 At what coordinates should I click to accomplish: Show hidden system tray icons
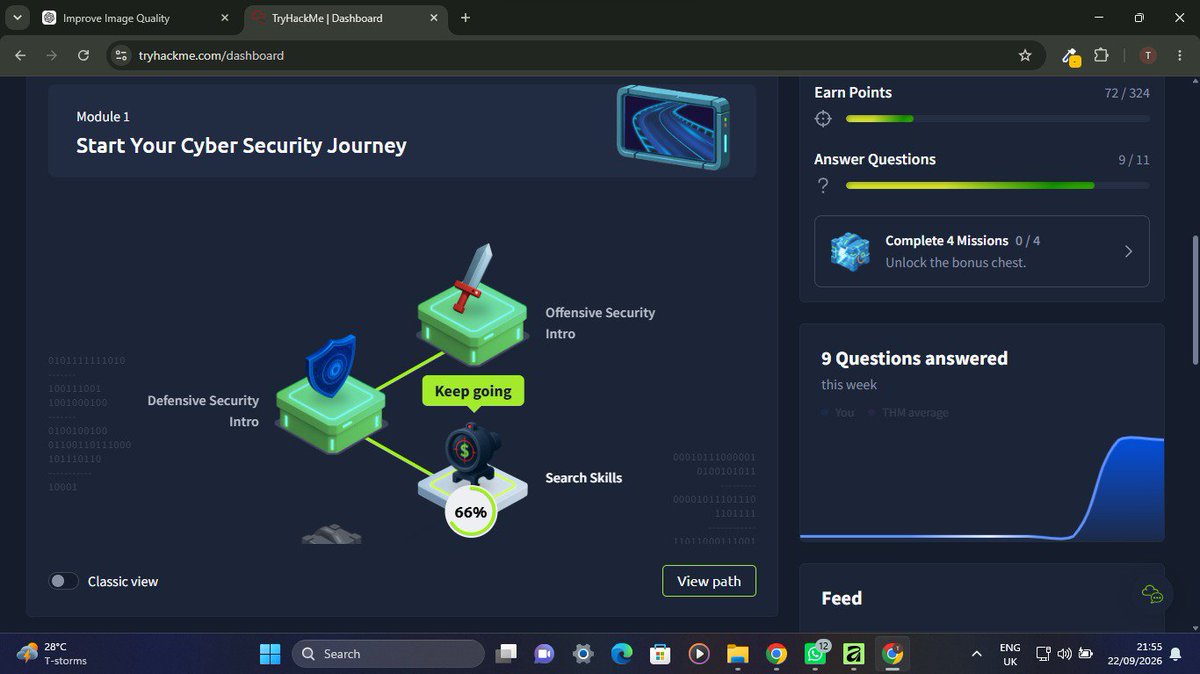976,654
